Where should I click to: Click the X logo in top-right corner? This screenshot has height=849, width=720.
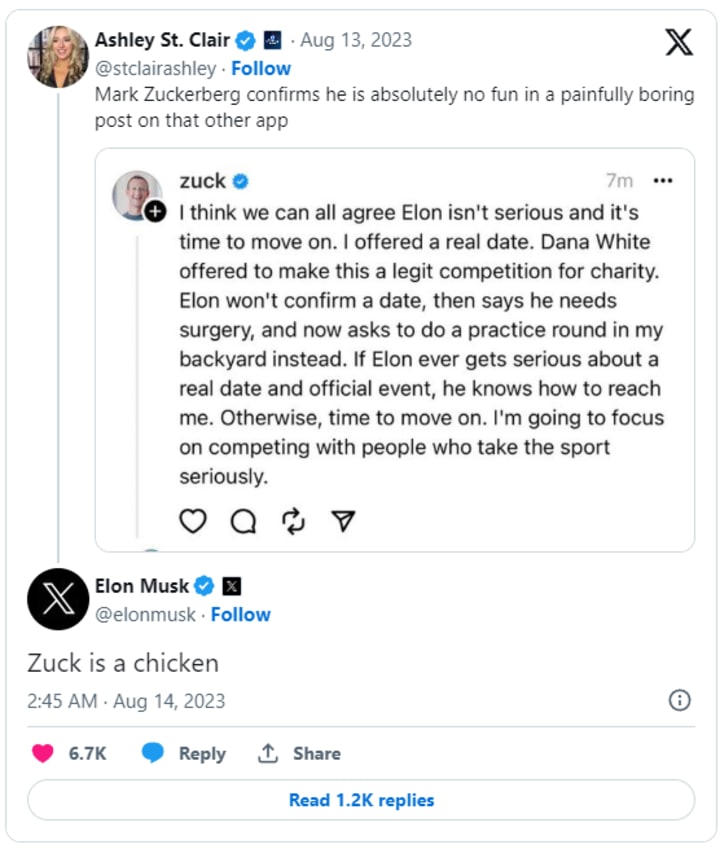pos(678,42)
